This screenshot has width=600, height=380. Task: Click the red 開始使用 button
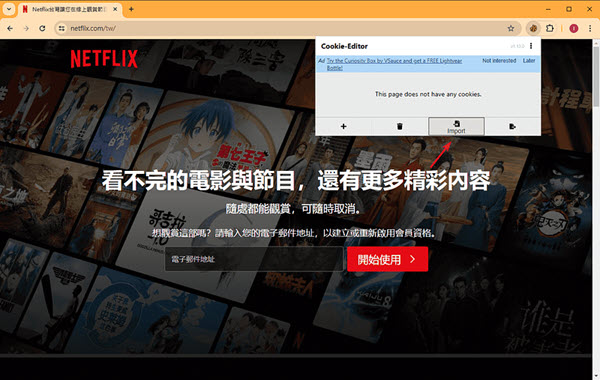(388, 259)
